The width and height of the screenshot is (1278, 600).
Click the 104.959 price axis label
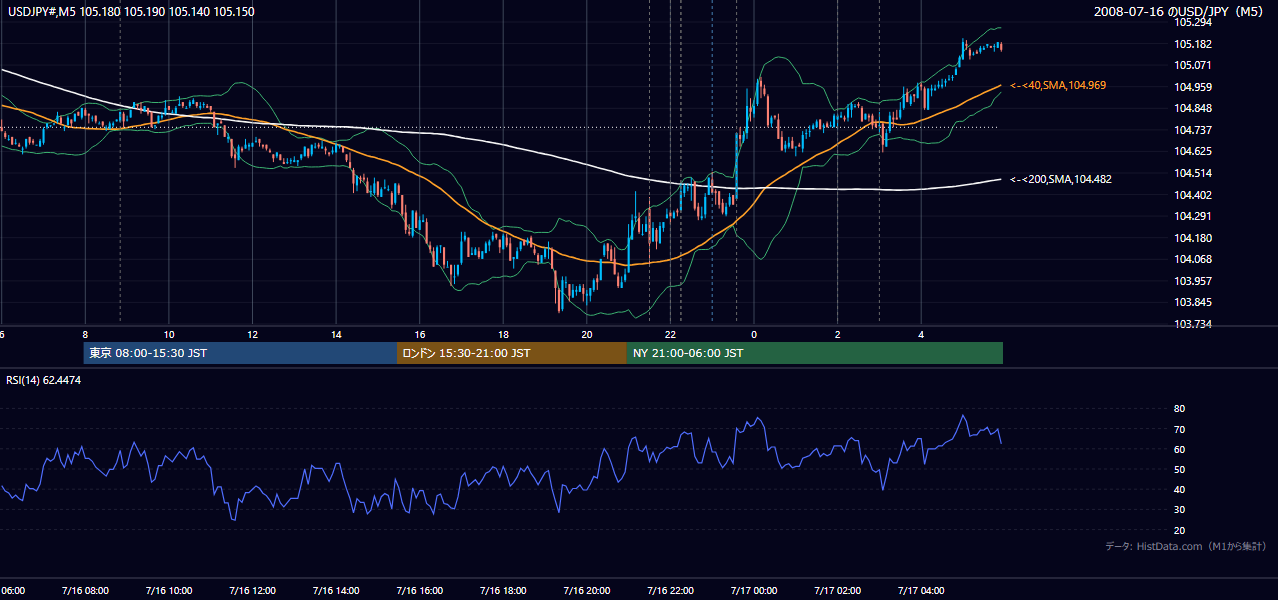coord(1192,87)
